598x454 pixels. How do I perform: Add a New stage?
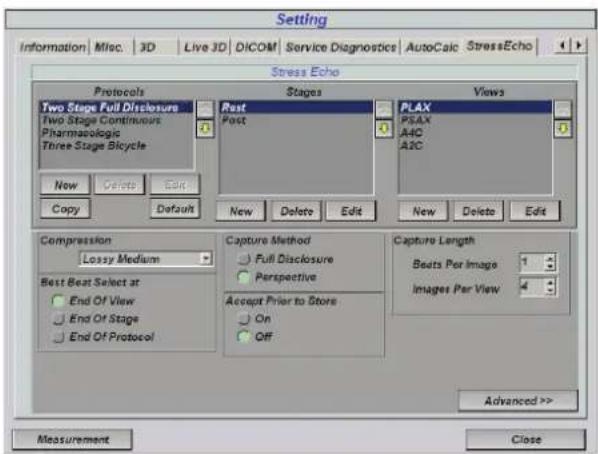(x=241, y=211)
